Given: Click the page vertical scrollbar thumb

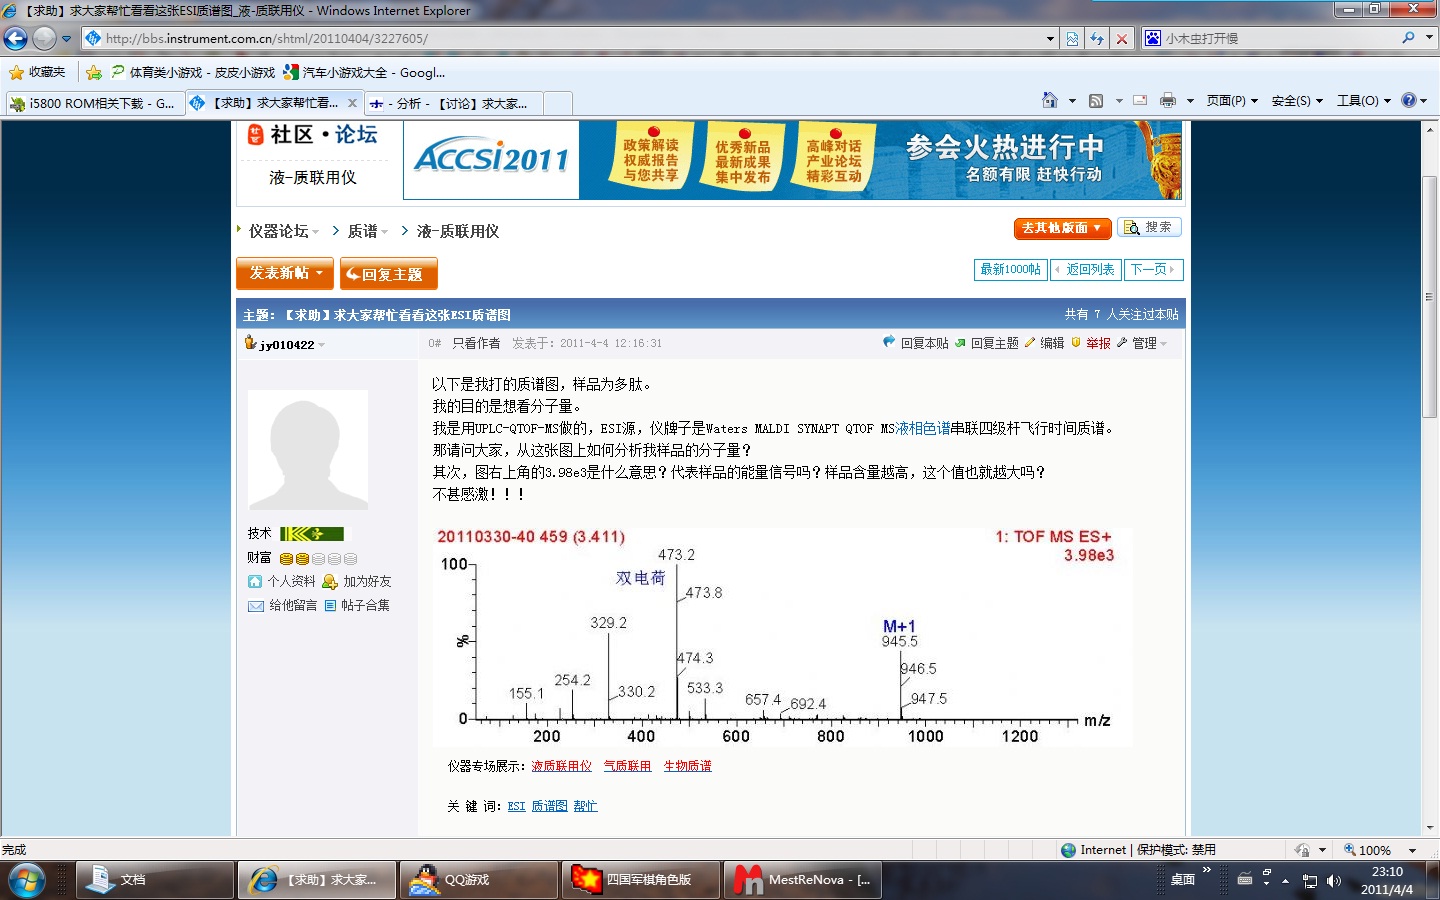Looking at the screenshot, I should click(1430, 297).
